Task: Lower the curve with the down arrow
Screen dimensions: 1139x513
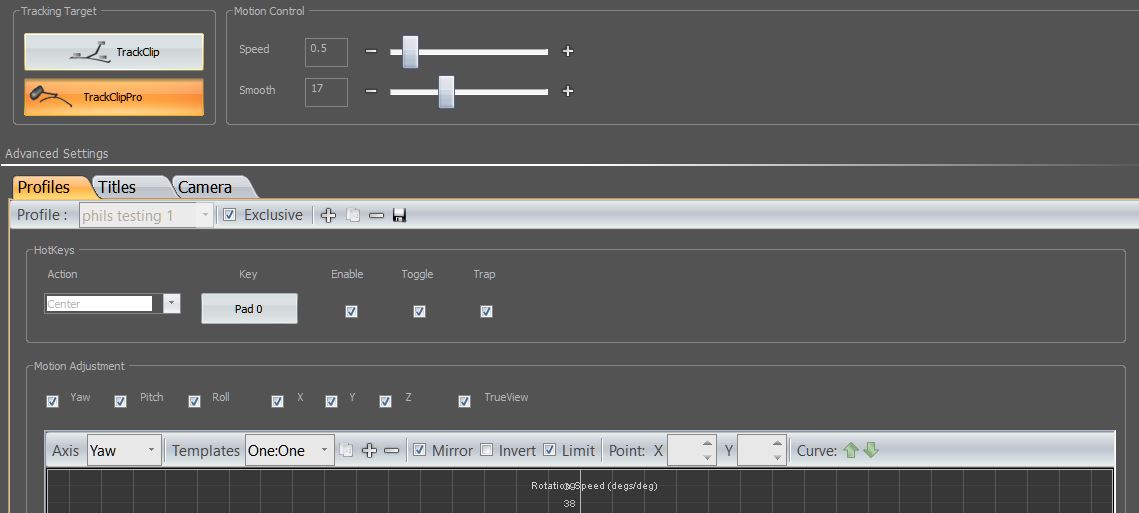Action: (871, 451)
